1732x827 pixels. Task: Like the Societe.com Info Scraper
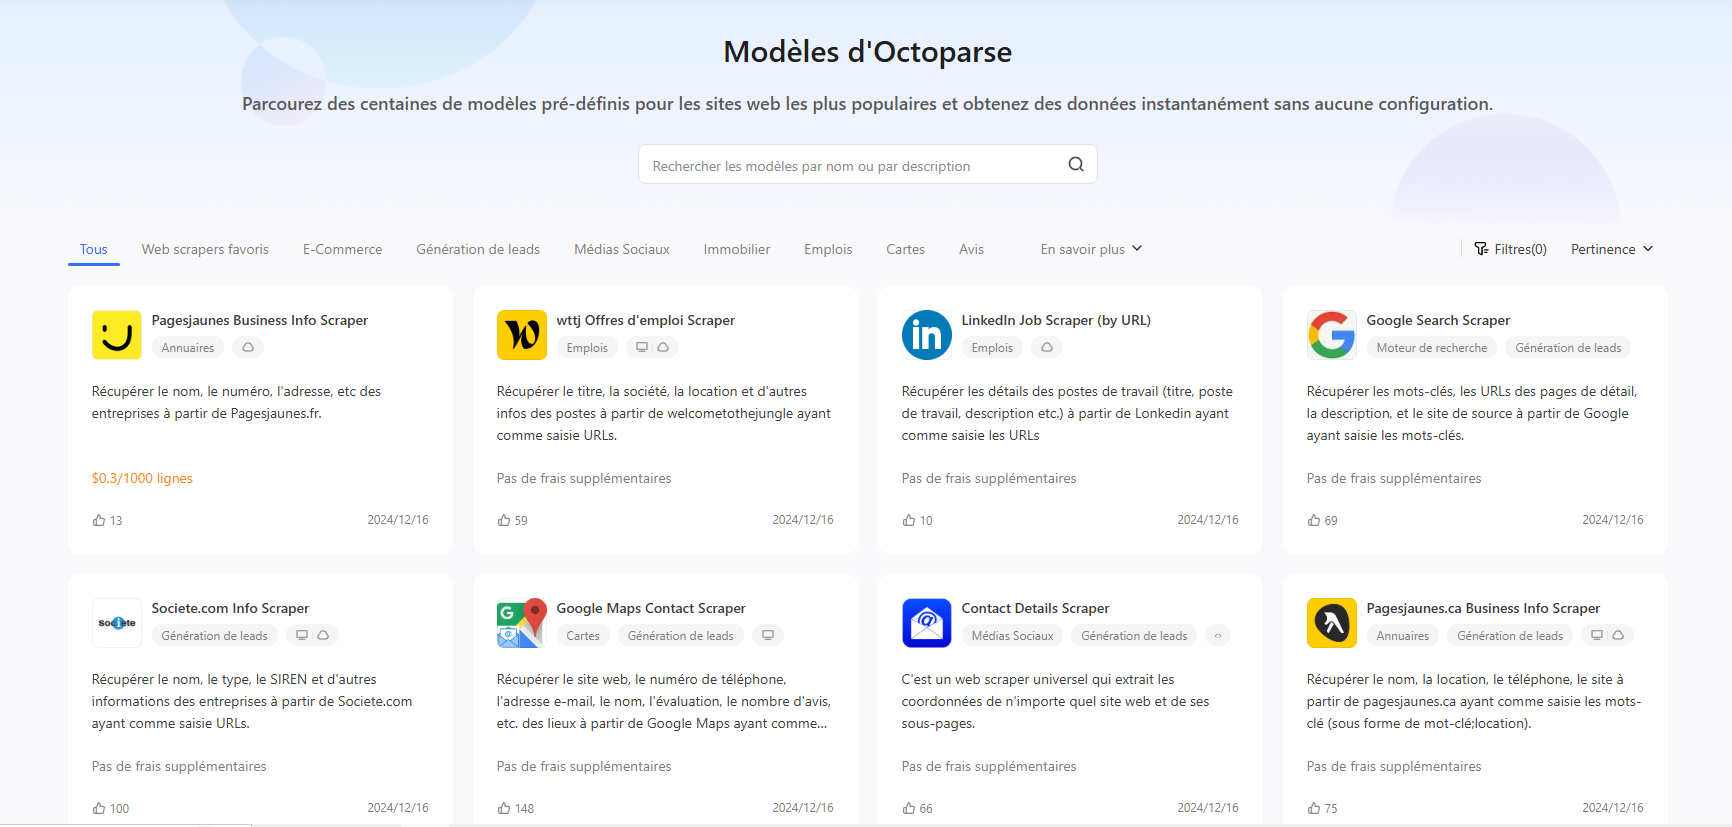[x=99, y=808]
